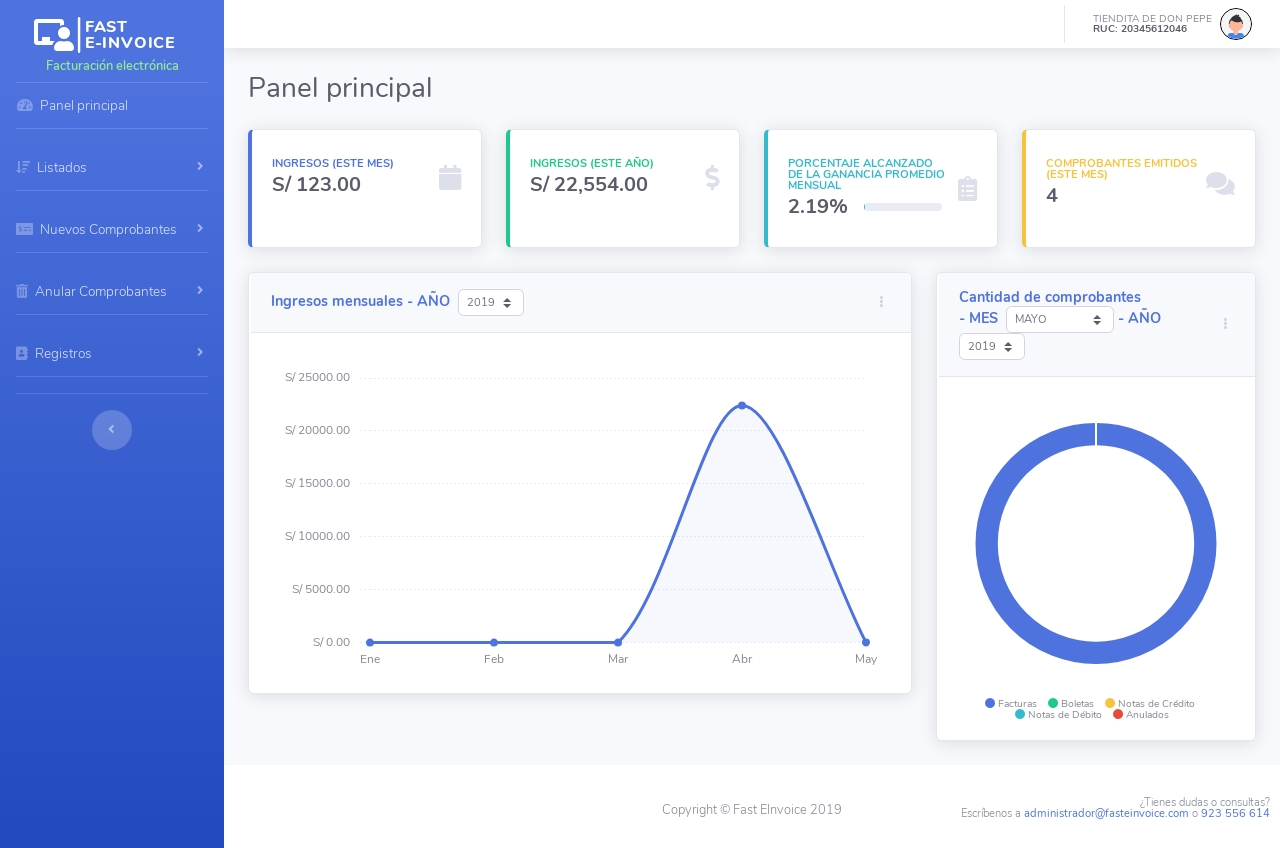1280x848 pixels.
Task: Open the MAYO month dropdown
Action: [1059, 319]
